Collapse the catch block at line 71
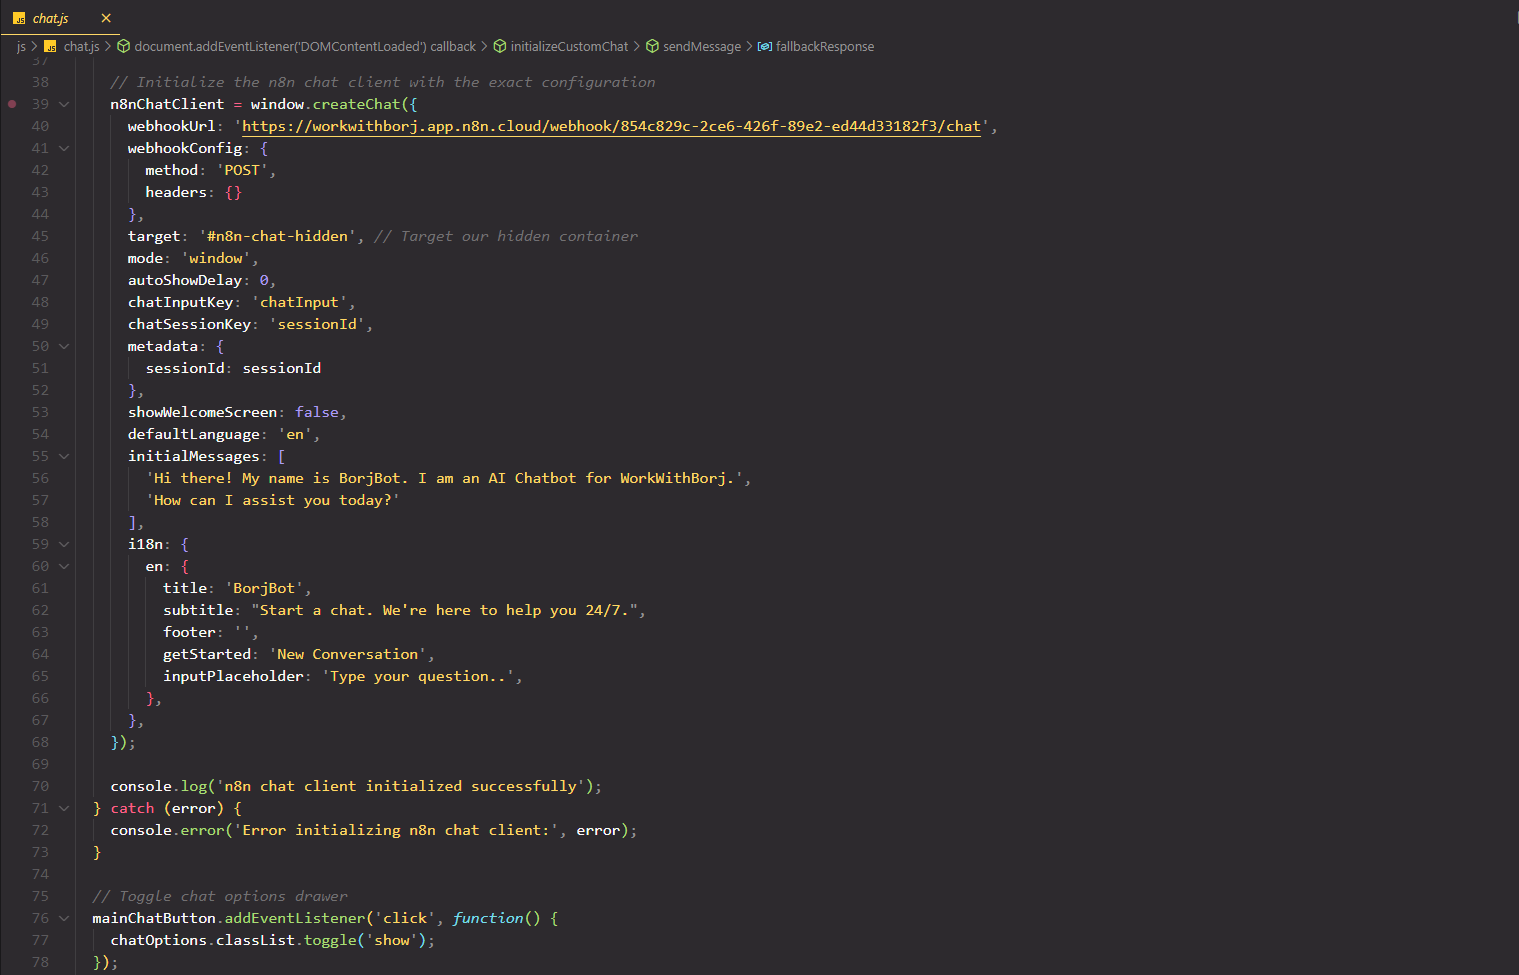The image size is (1519, 975). point(64,808)
